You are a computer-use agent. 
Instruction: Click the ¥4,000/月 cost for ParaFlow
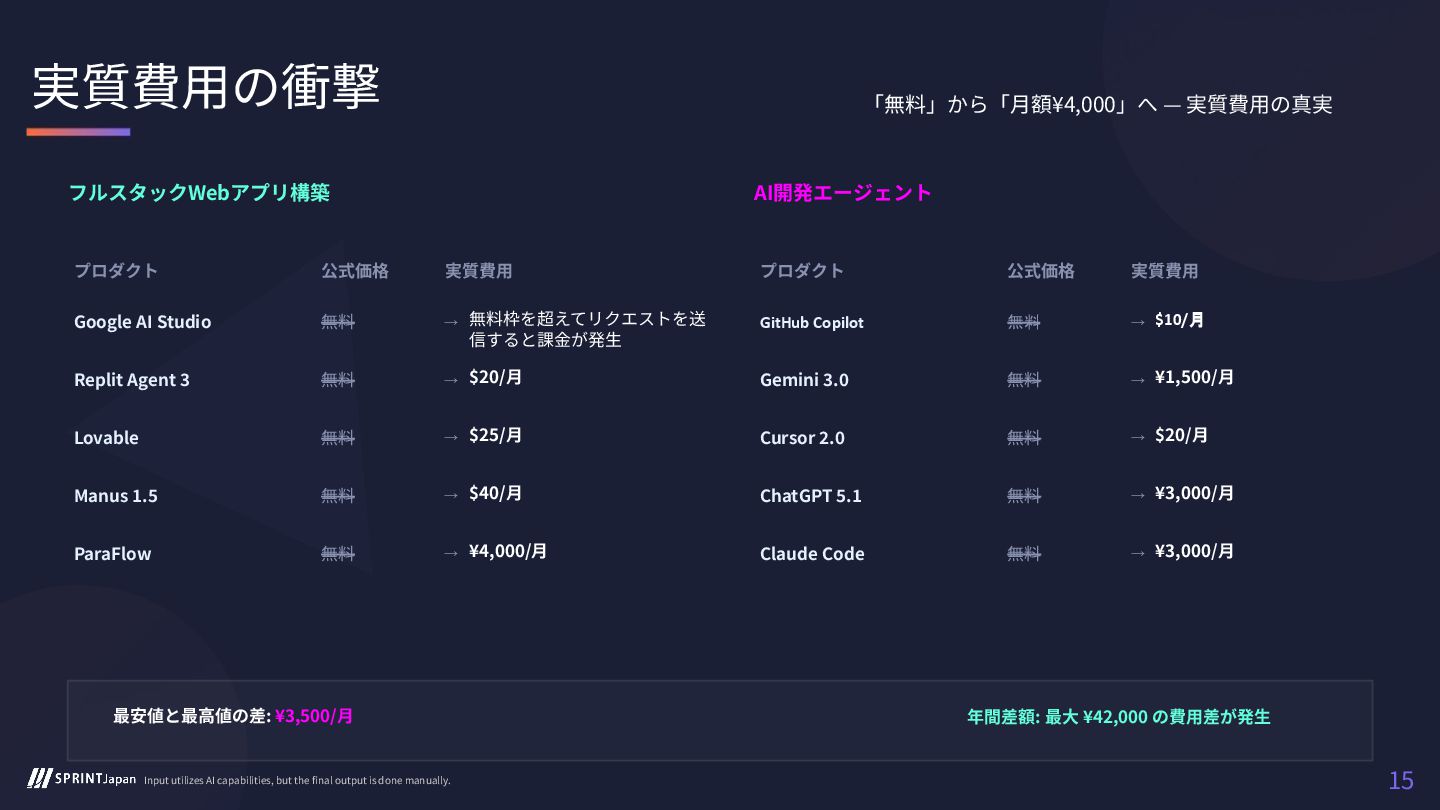point(508,551)
